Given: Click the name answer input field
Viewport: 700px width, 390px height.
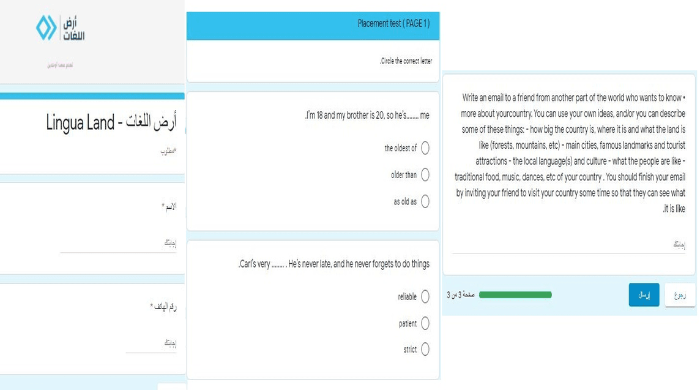Looking at the screenshot, I should tap(118, 244).
